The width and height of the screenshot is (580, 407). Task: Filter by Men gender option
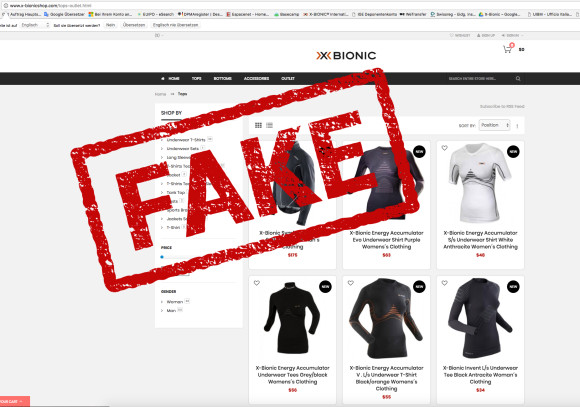point(171,311)
